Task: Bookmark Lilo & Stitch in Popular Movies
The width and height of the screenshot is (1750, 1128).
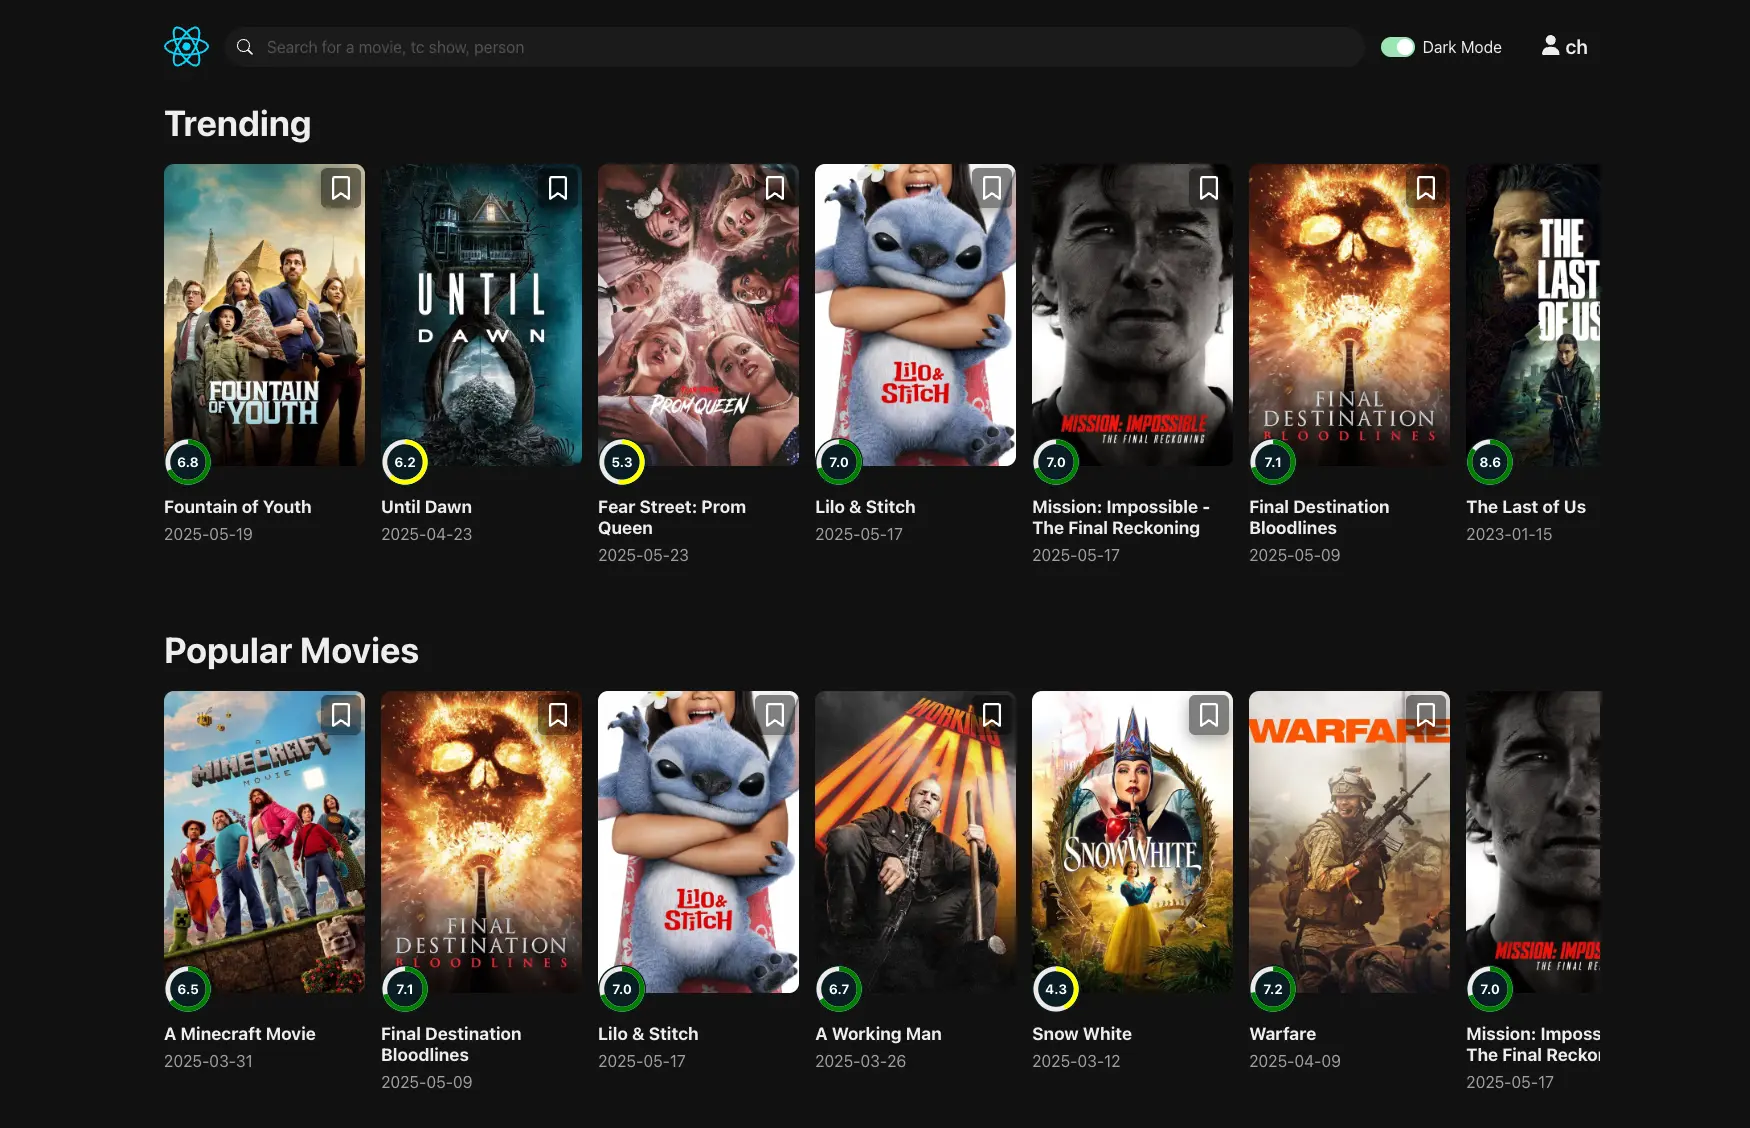Action: pyautogui.click(x=775, y=715)
